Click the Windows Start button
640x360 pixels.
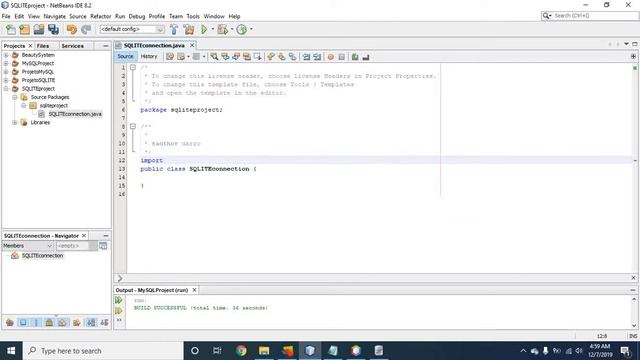click(11, 351)
